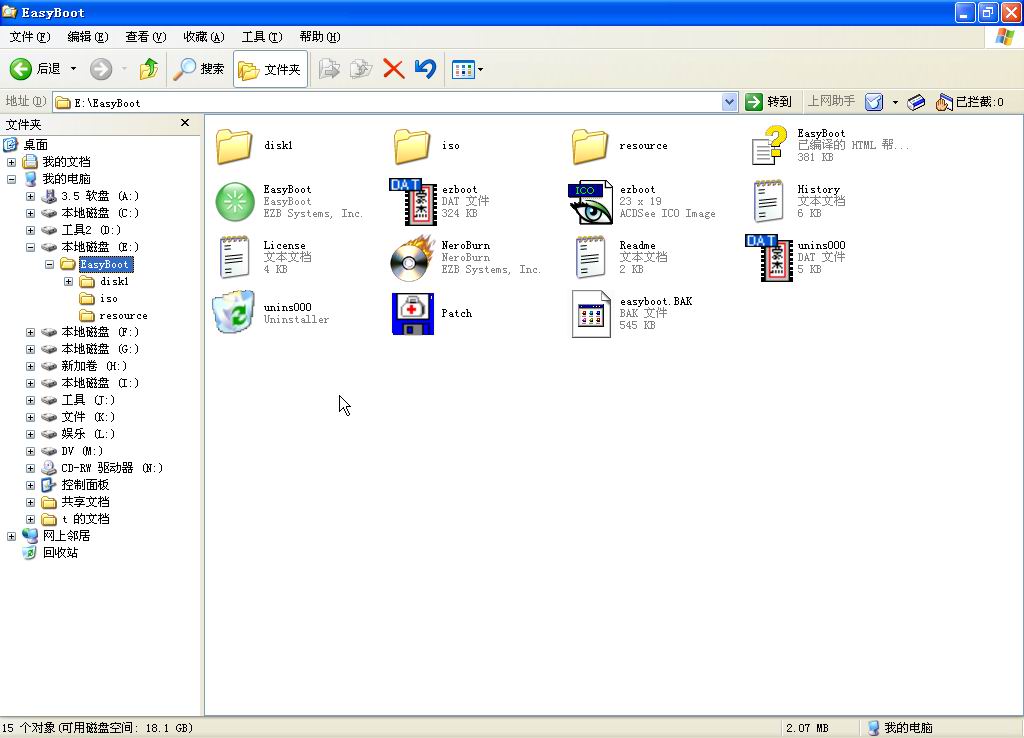1024x738 pixels.
Task: Click the blocked popups (已拦截) icon
Action: coord(944,102)
